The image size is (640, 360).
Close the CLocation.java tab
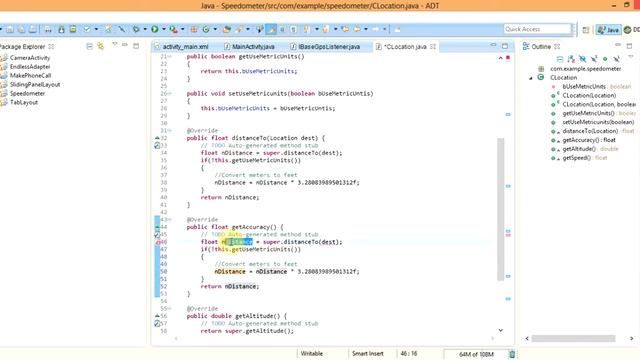[x=433, y=47]
